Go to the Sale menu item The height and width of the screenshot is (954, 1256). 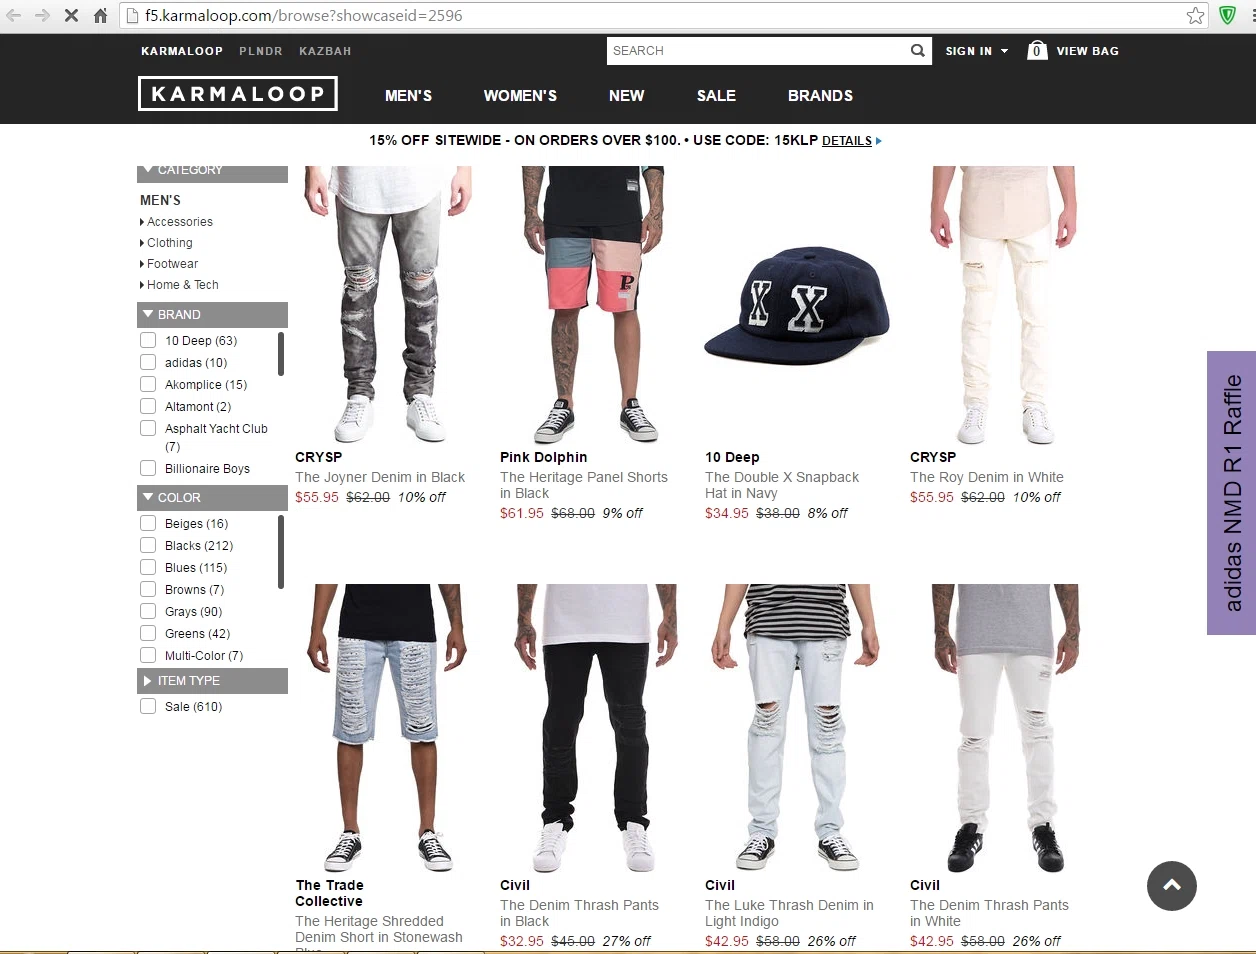pyautogui.click(x=716, y=96)
